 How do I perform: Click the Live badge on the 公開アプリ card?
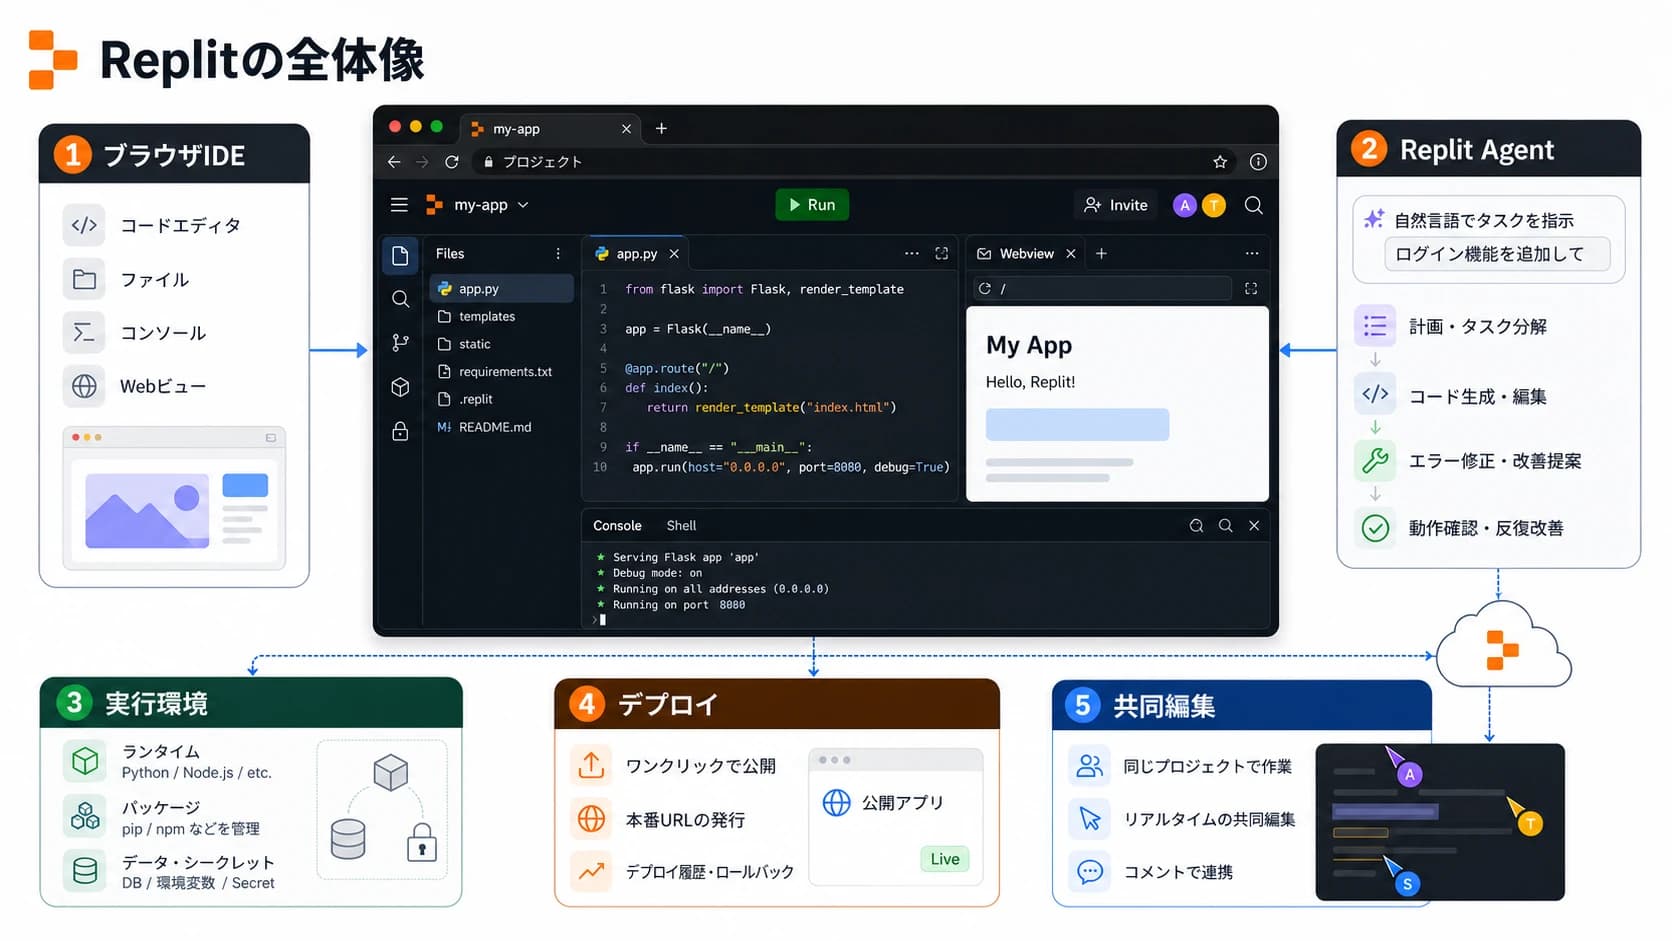coord(945,859)
